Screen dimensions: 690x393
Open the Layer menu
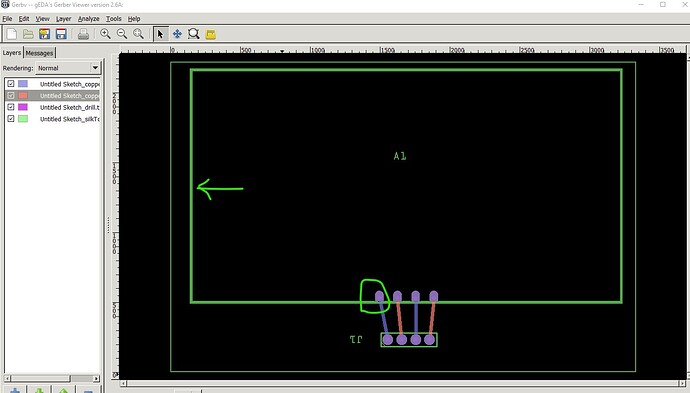[x=63, y=18]
